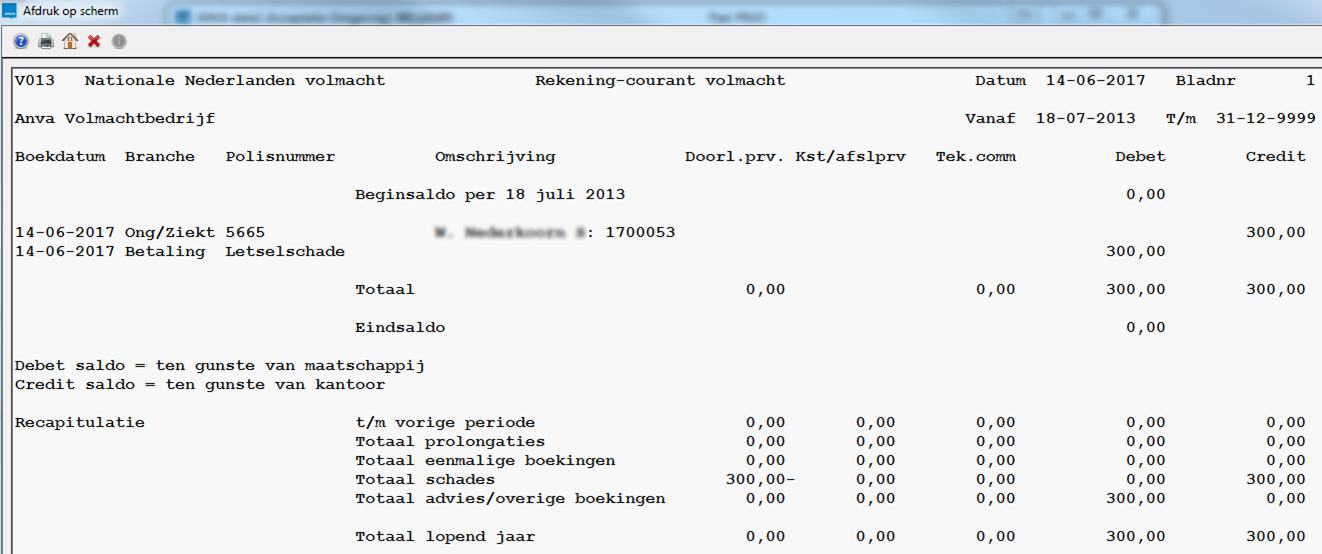1322x554 pixels.
Task: Click the 'Credit saldo = ten gunste van kantoor' line
Action: (x=200, y=384)
